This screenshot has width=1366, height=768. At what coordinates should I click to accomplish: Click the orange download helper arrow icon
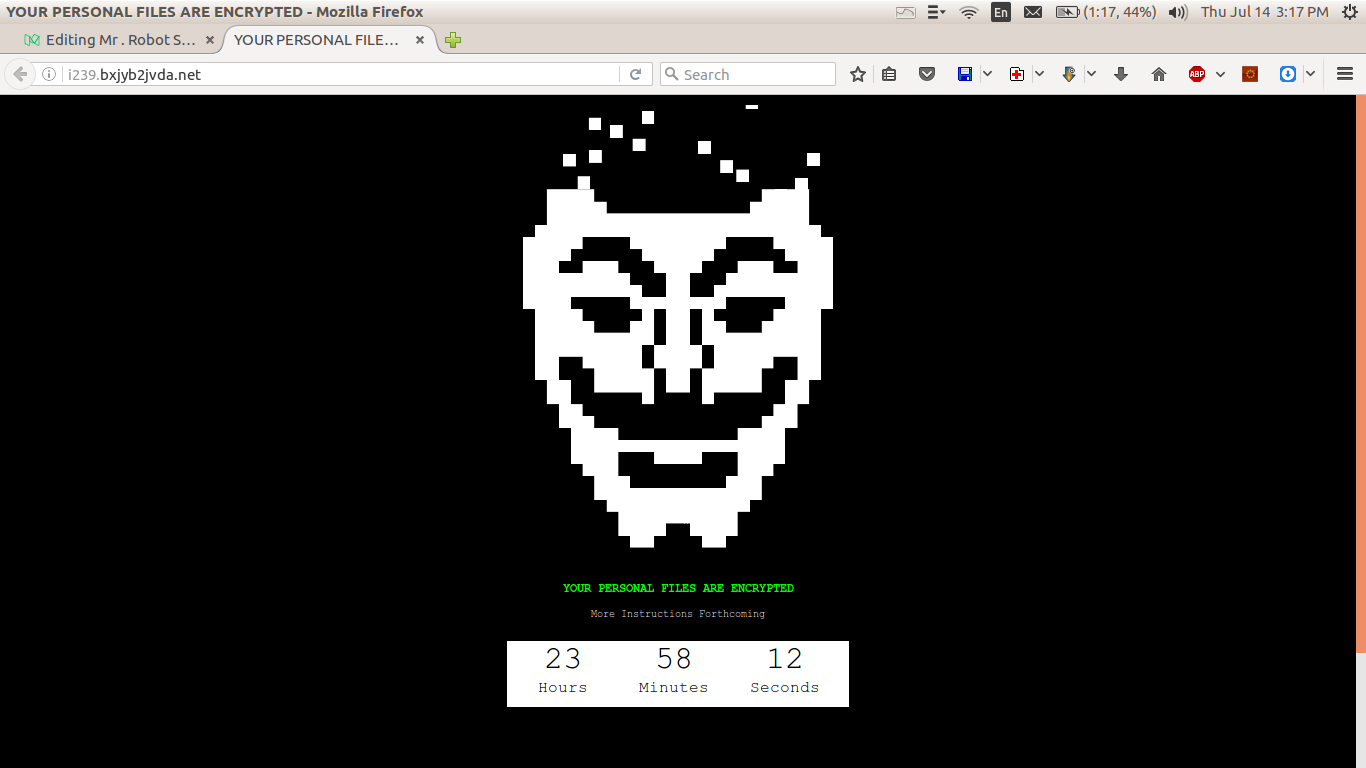coord(1069,74)
